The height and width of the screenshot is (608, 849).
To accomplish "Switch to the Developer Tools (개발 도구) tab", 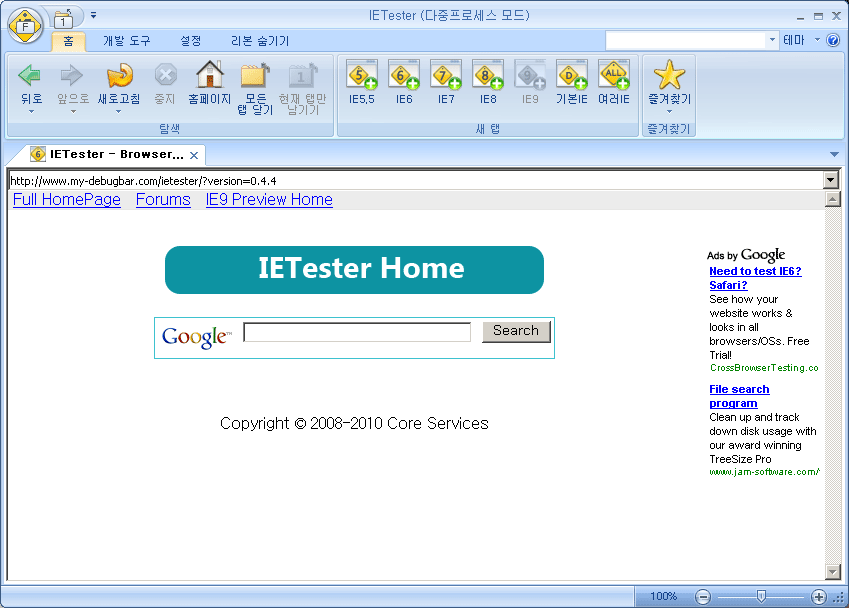I will tap(127, 41).
